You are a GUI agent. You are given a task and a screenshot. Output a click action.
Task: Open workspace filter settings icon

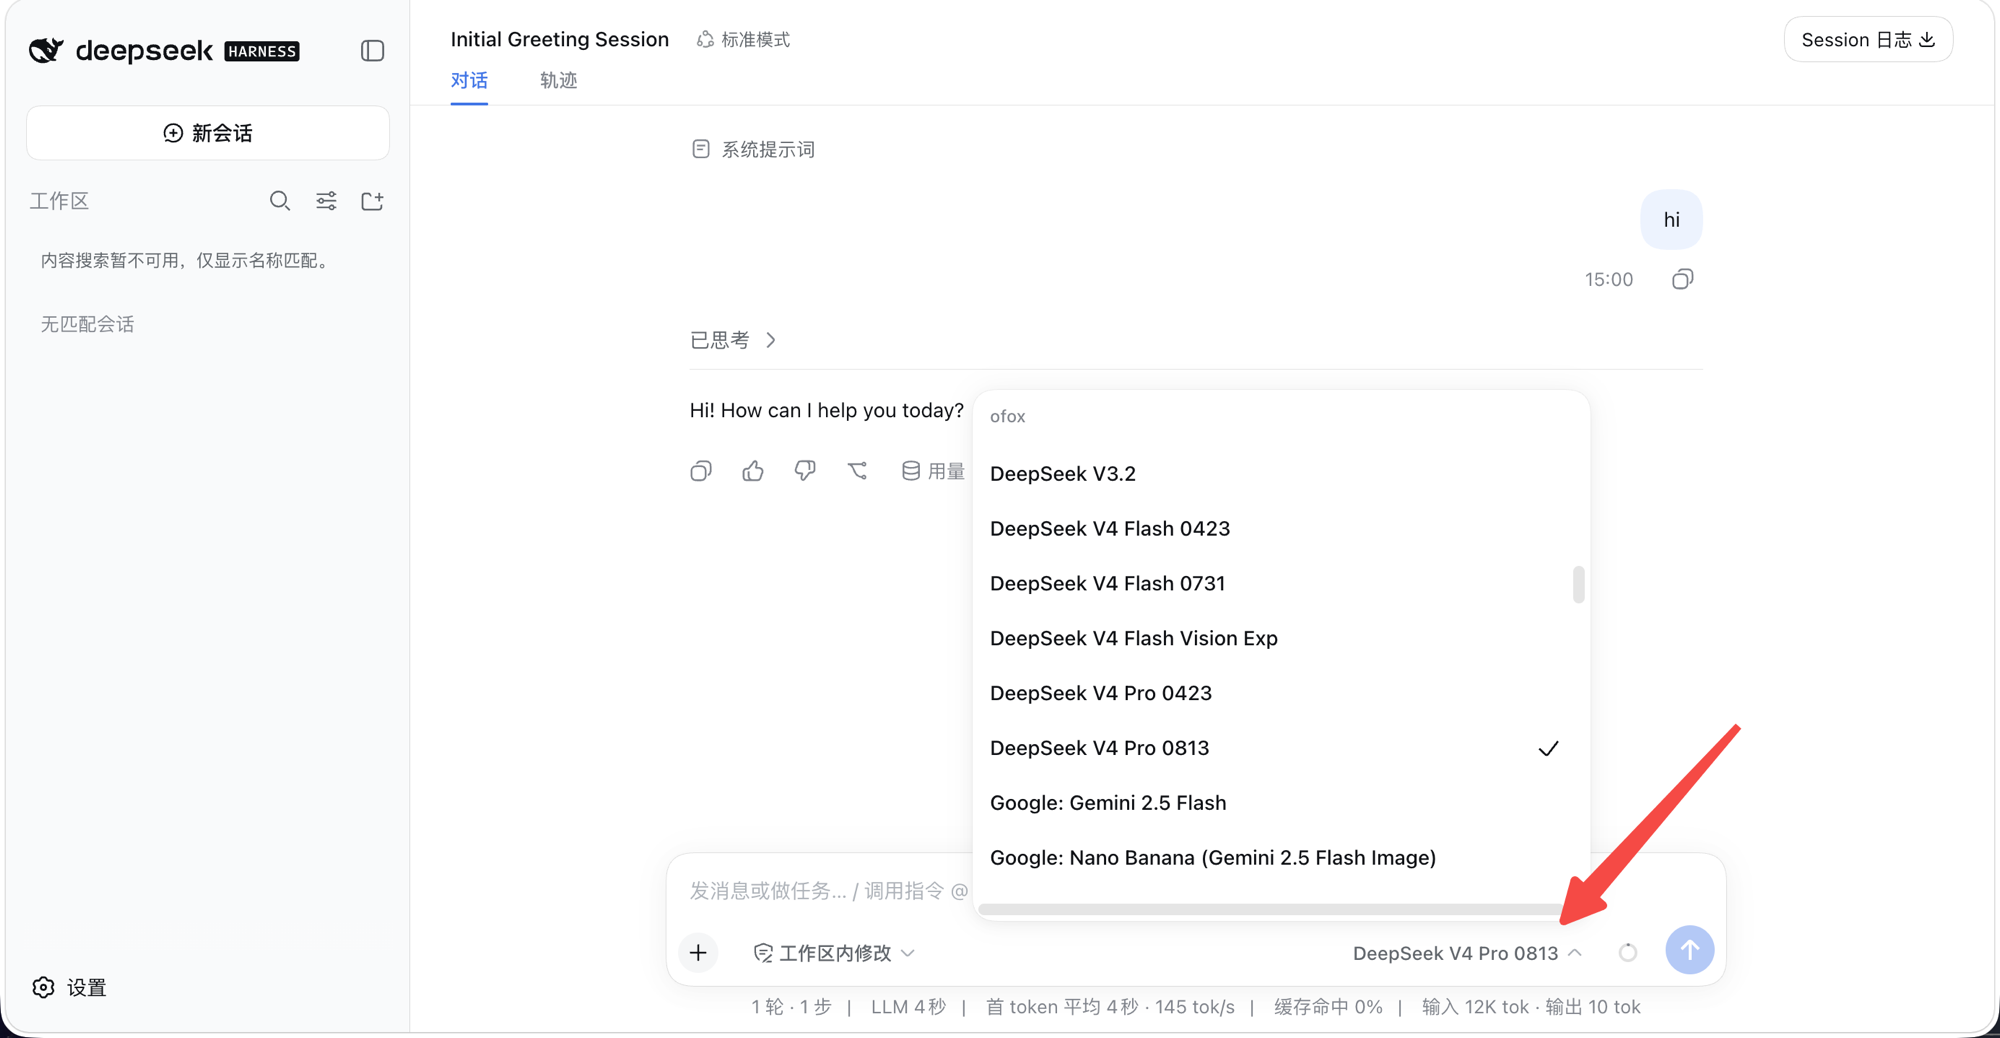coord(326,201)
